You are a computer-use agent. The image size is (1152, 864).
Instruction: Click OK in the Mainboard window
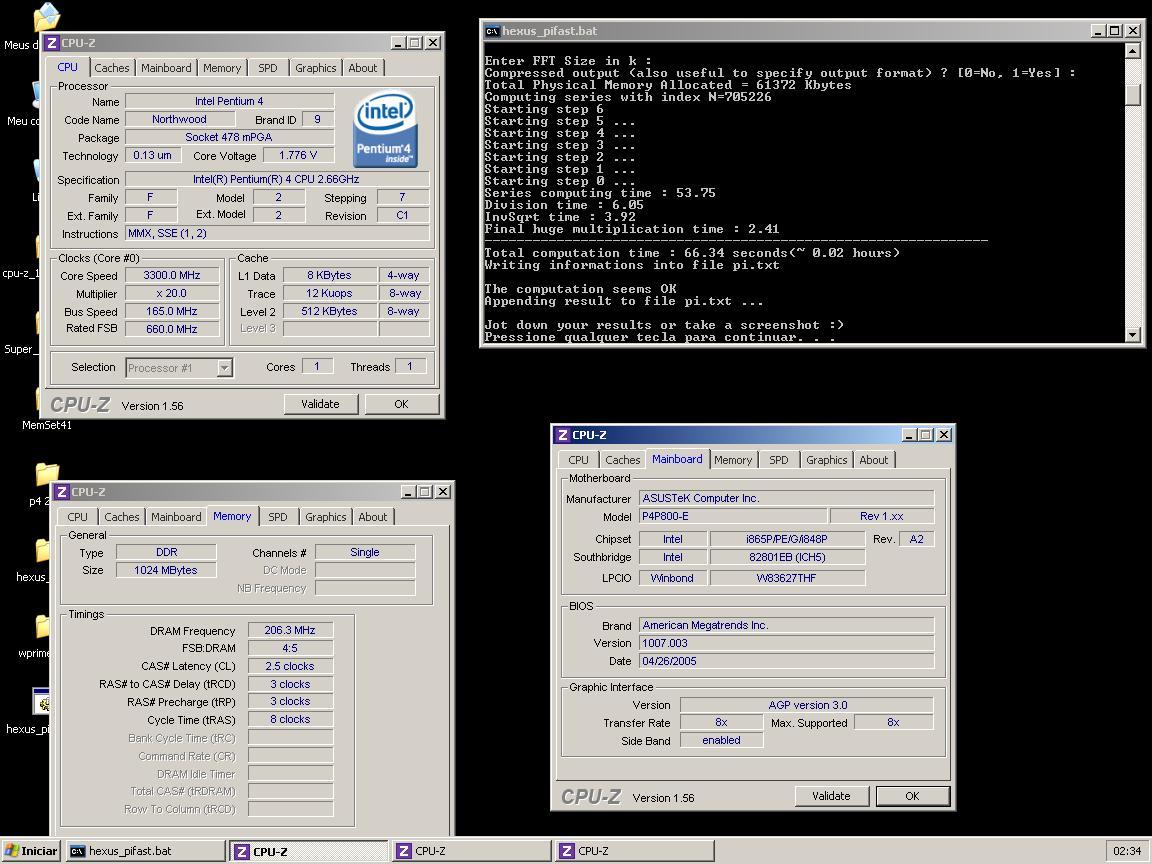[x=912, y=796]
